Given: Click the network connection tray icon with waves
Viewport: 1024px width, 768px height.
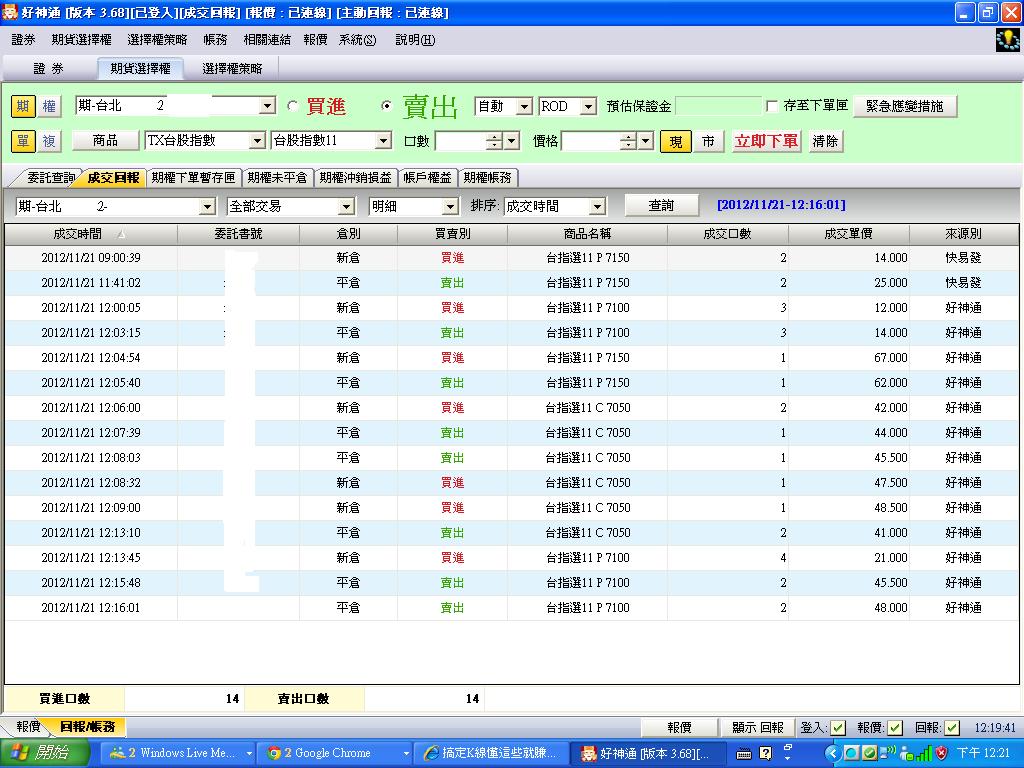Looking at the screenshot, I should [888, 753].
